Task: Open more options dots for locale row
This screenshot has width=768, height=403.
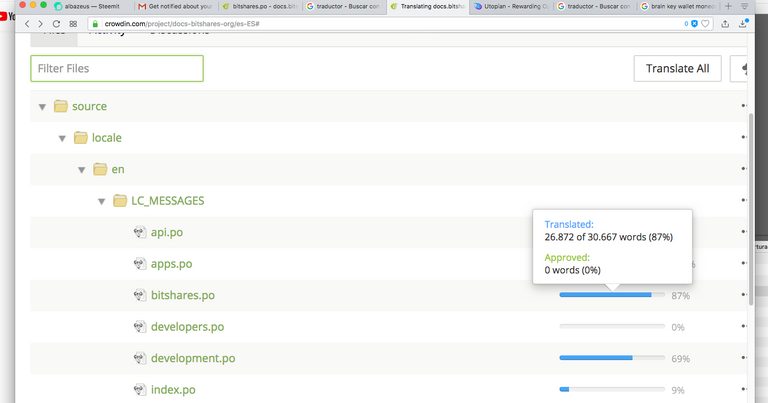Action: click(x=744, y=137)
